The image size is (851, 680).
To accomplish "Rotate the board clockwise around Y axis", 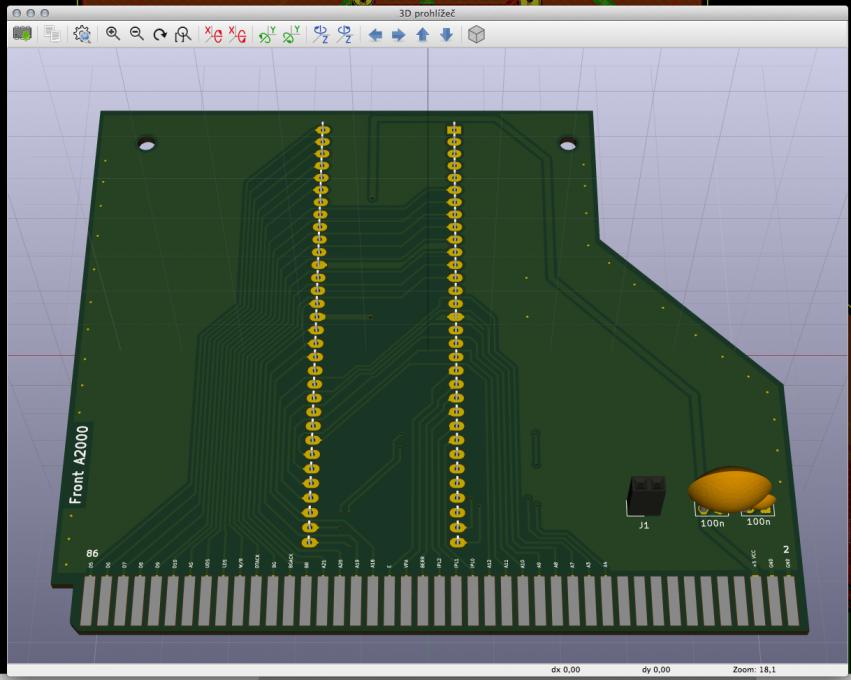I will pyautogui.click(x=267, y=34).
